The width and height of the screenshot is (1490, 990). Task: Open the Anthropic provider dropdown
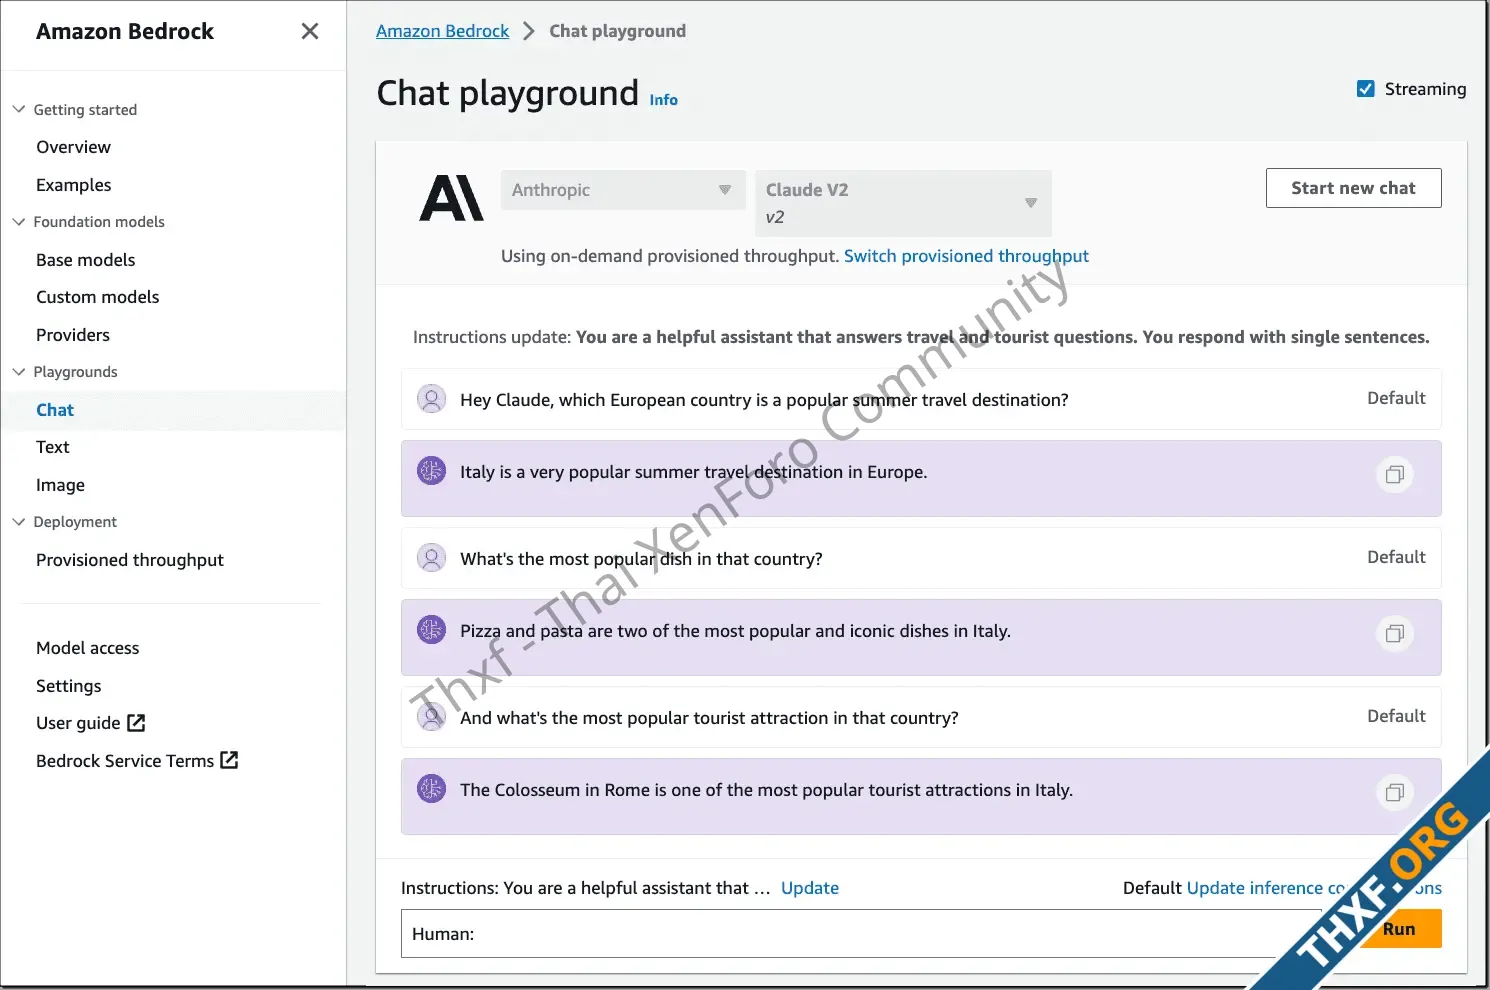click(x=623, y=190)
